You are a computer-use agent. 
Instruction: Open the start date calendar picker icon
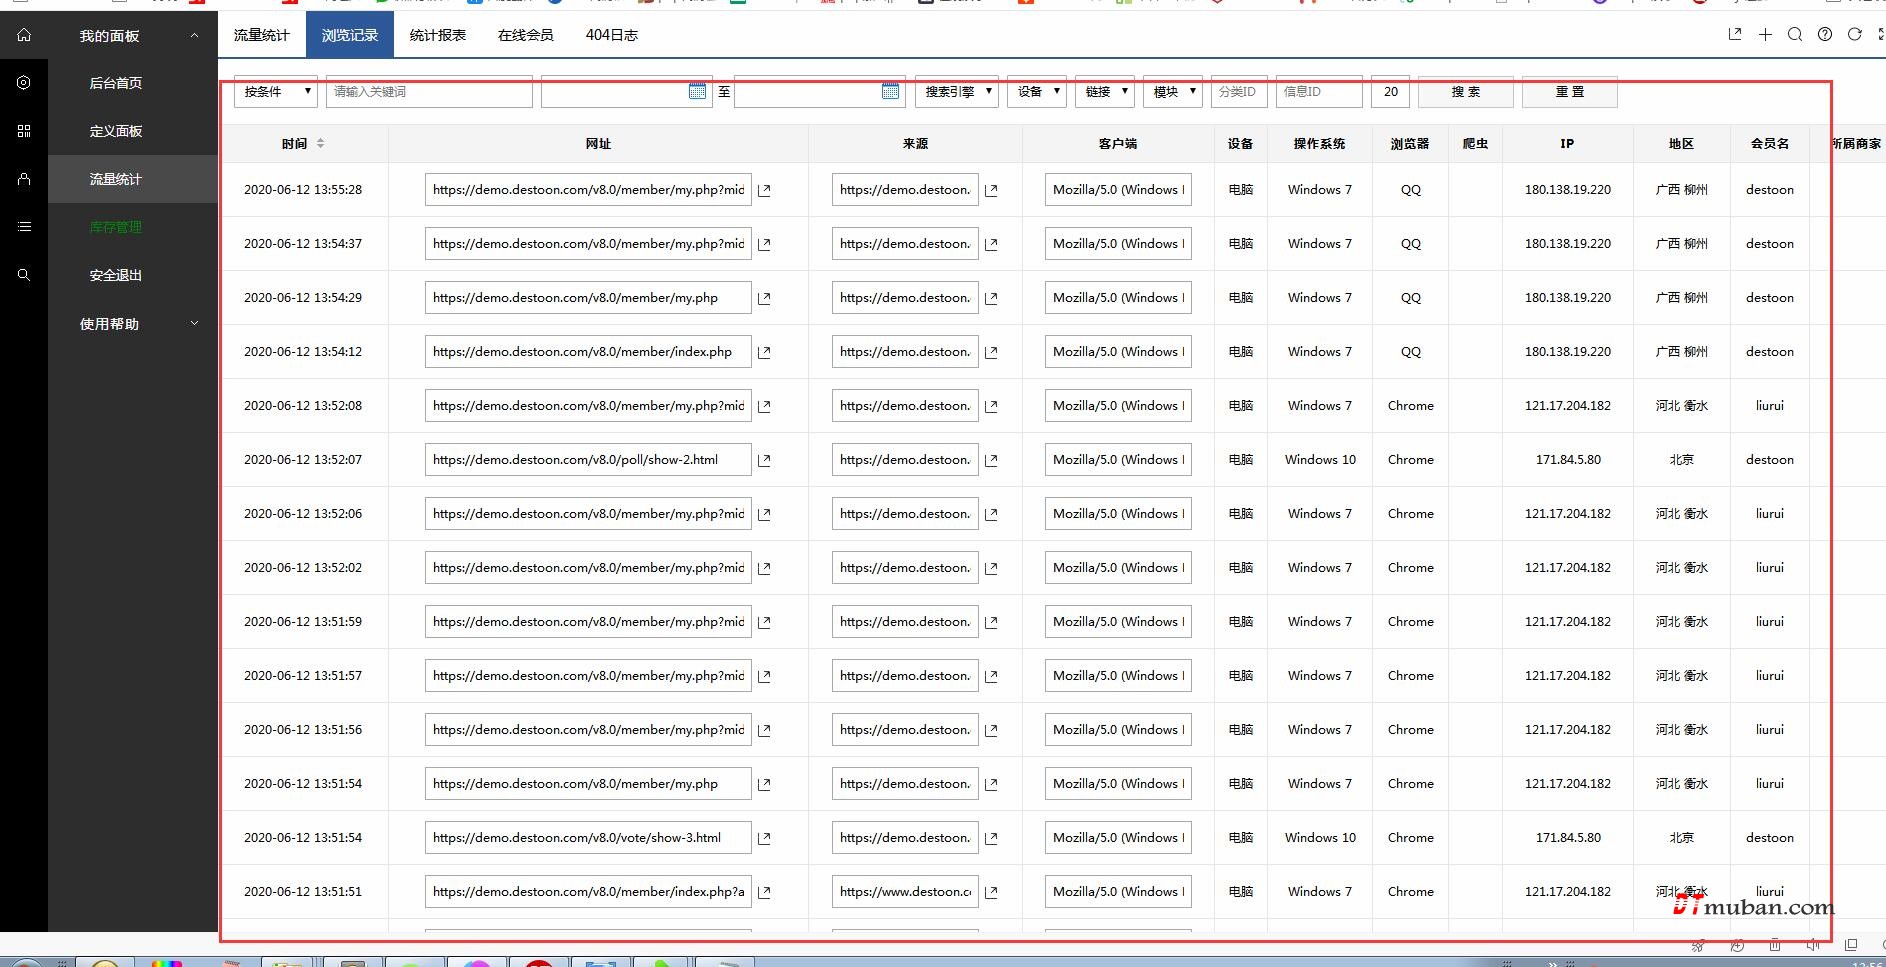[x=697, y=92]
